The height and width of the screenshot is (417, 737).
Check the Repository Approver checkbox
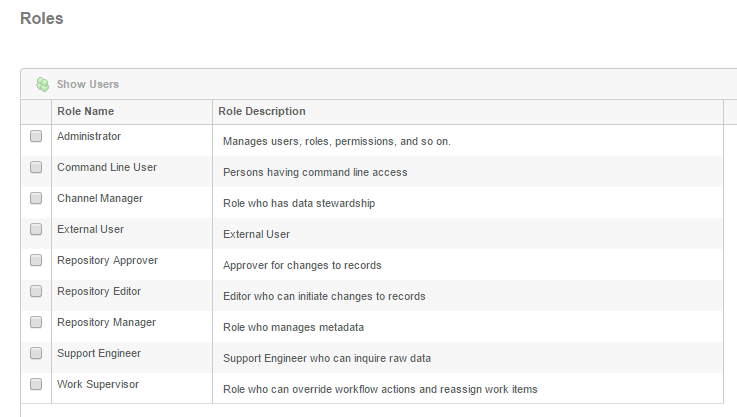[x=36, y=260]
